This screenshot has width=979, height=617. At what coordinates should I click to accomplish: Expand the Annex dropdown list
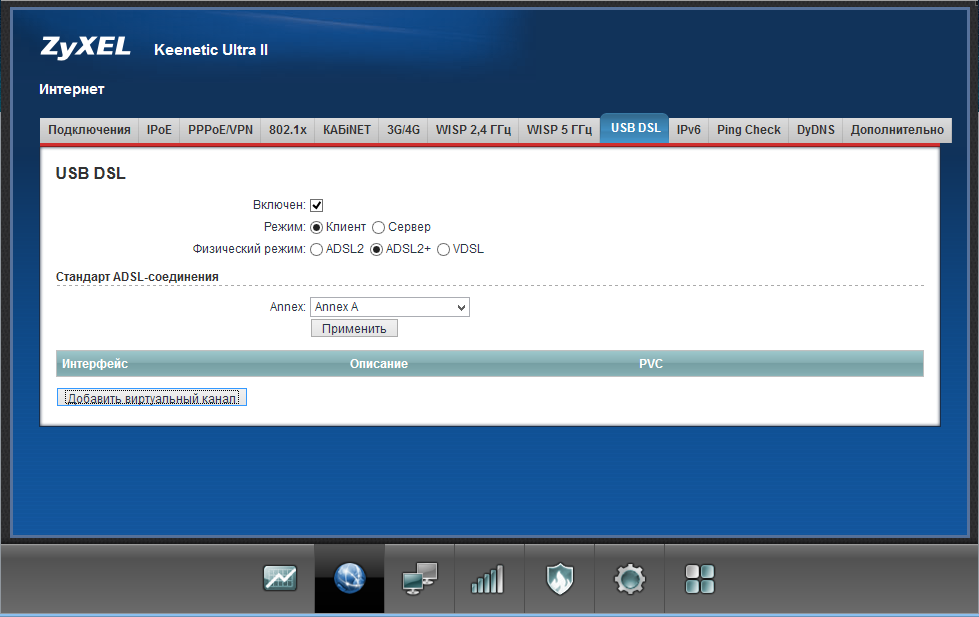[x=390, y=307]
